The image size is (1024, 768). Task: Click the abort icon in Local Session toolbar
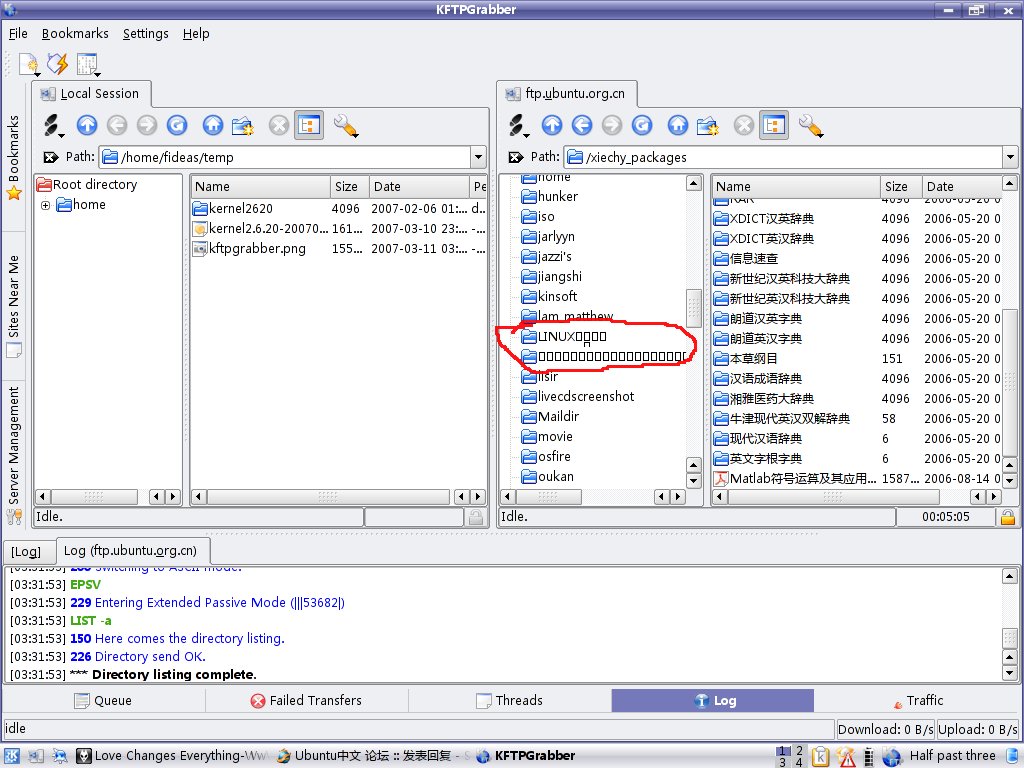pos(279,125)
